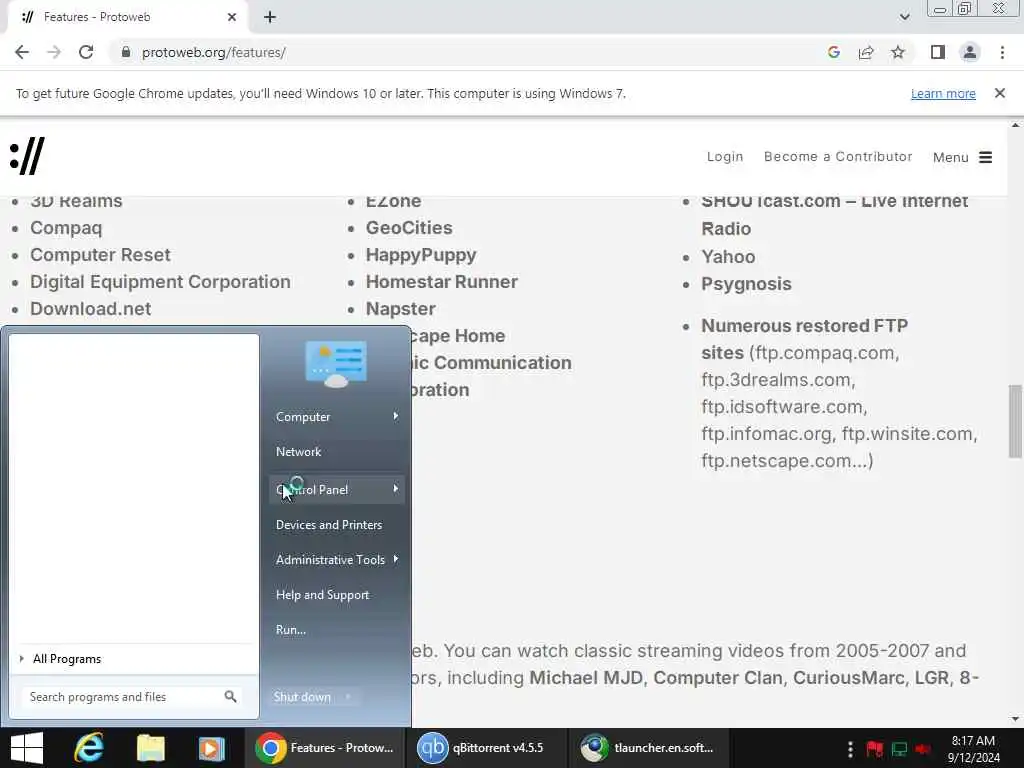Viewport: 1024px width, 768px height.
Task: Click the Start menu search magnifier icon
Action: click(231, 697)
